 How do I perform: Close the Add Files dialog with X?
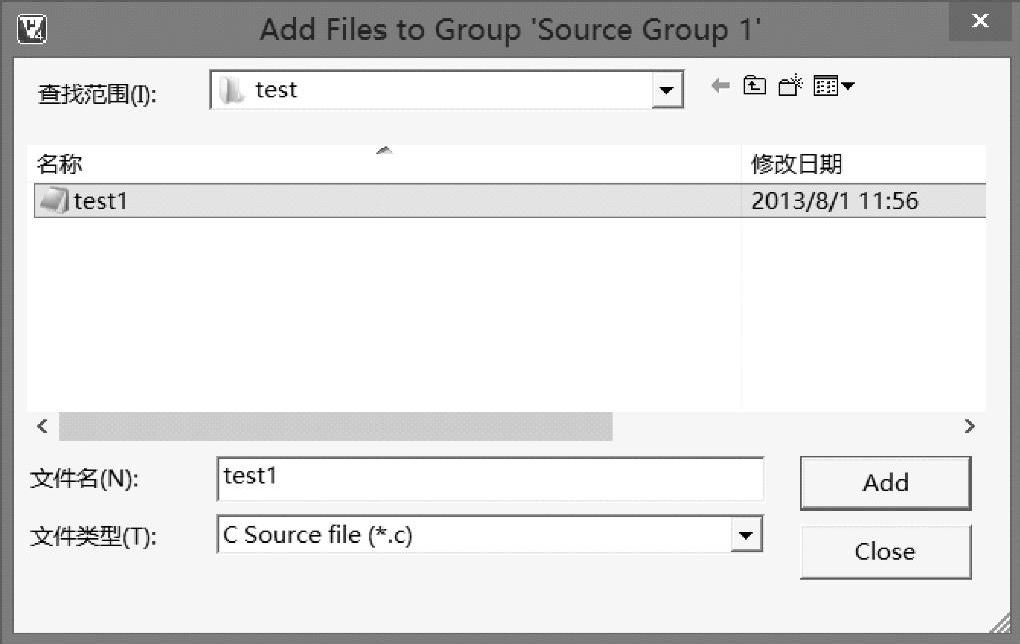981,21
